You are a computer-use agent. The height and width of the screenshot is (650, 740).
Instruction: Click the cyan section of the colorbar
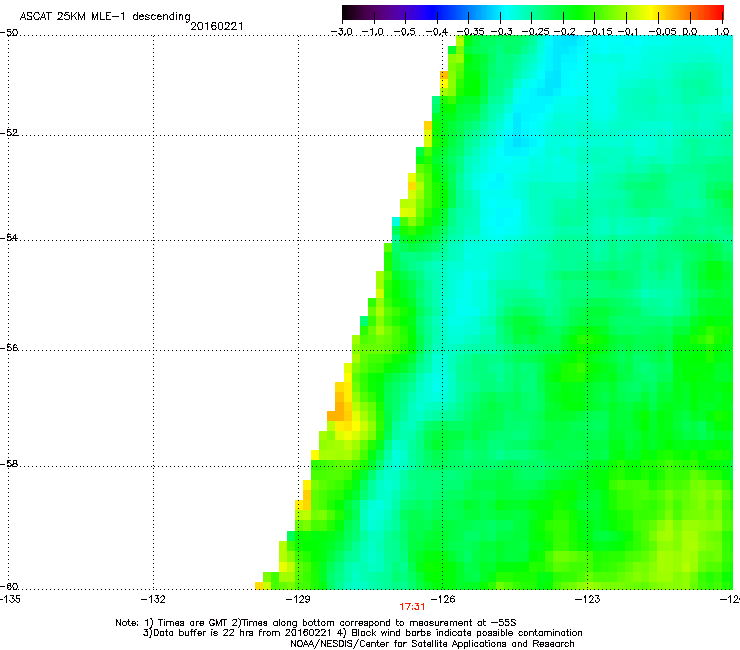(x=505, y=13)
